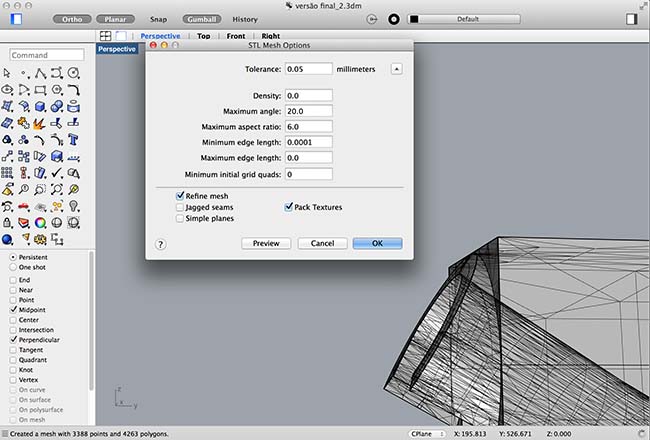The height and width of the screenshot is (440, 650).
Task: Click the black layer color swatch
Action: tap(414, 19)
